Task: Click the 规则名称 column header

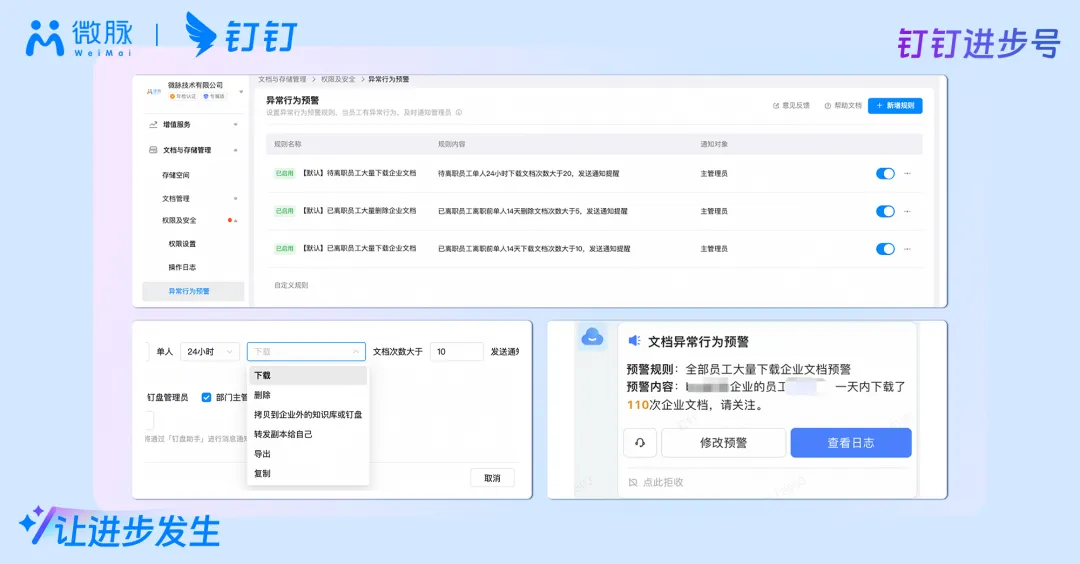Action: [288, 144]
